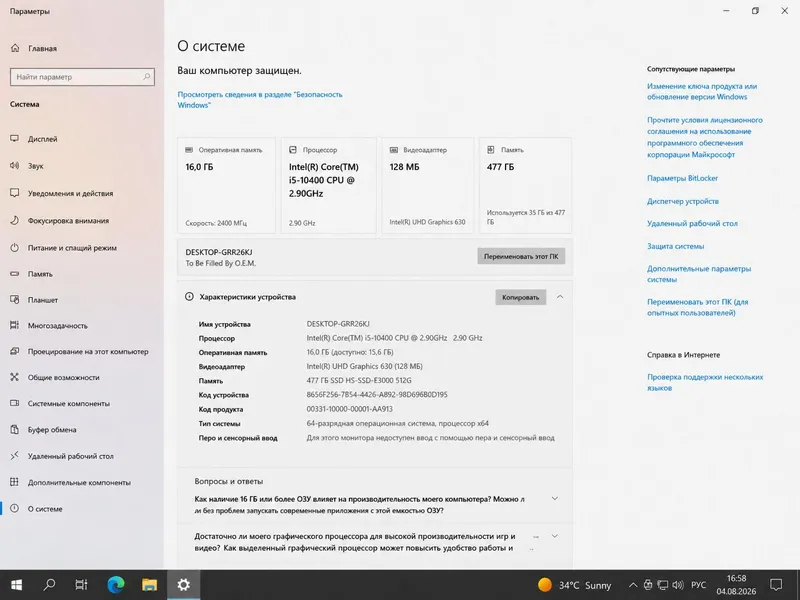Screen dimensions: 800x600
Task: Open the Звук speaker icon
Action: [x=15, y=165]
